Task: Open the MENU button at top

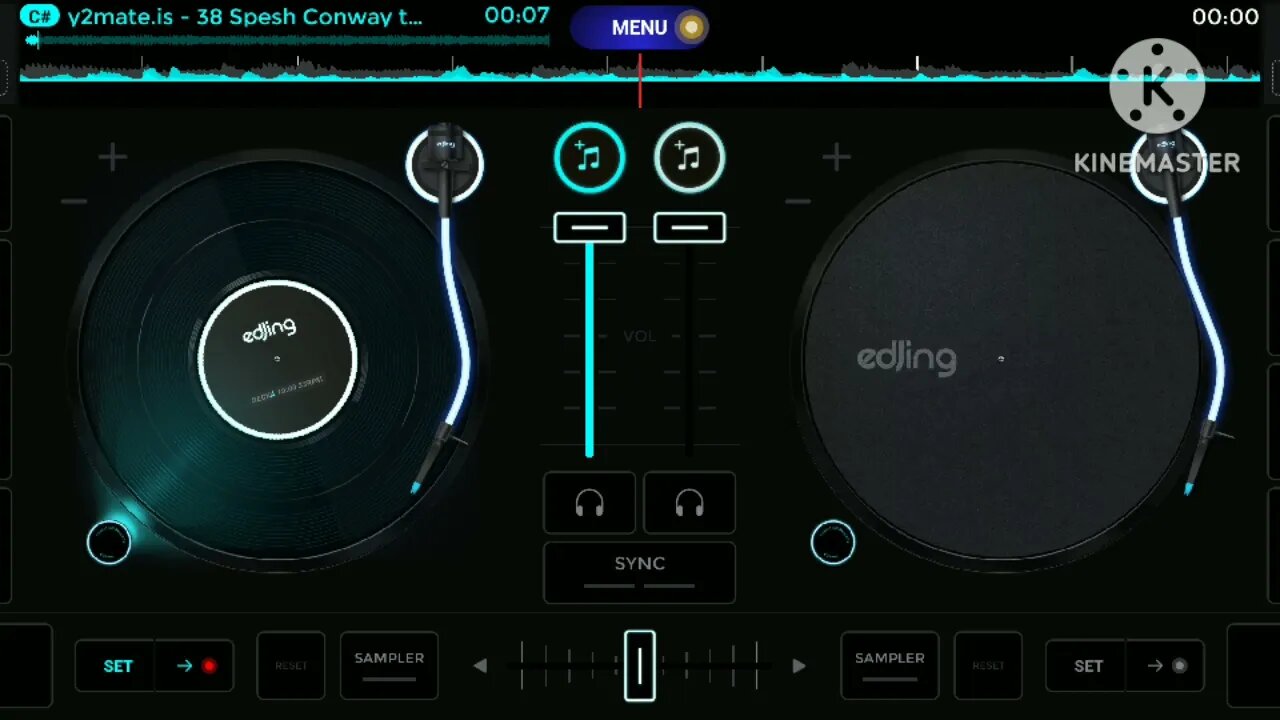Action: point(640,27)
